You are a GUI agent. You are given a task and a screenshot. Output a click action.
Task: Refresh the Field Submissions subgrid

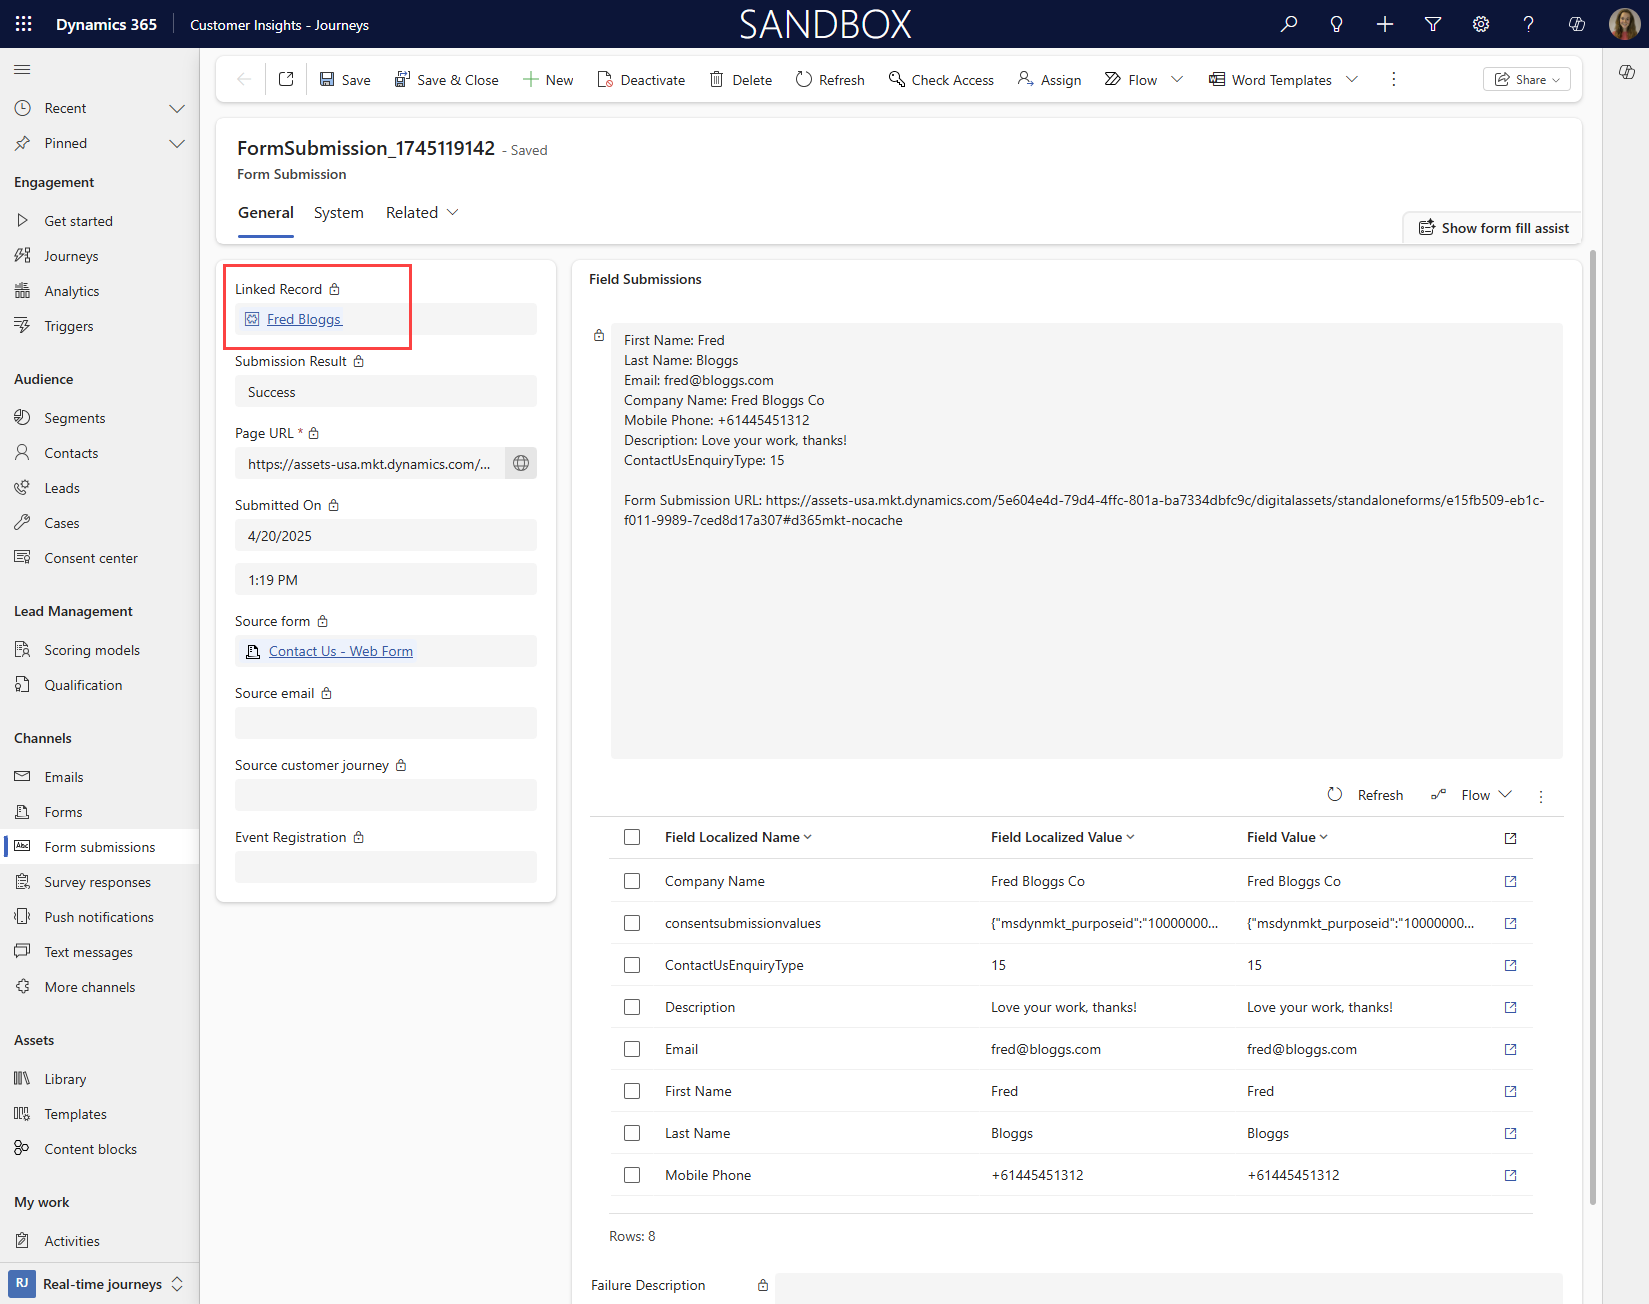(1366, 795)
